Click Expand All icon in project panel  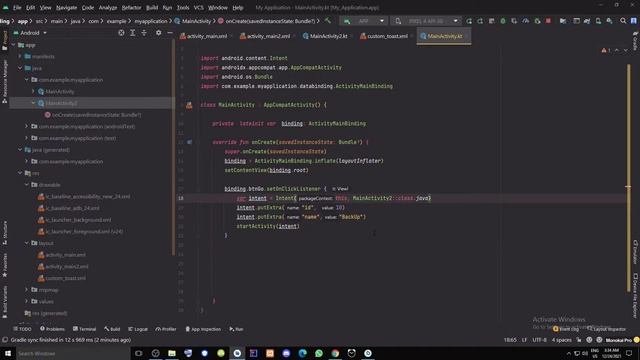(x=133, y=33)
